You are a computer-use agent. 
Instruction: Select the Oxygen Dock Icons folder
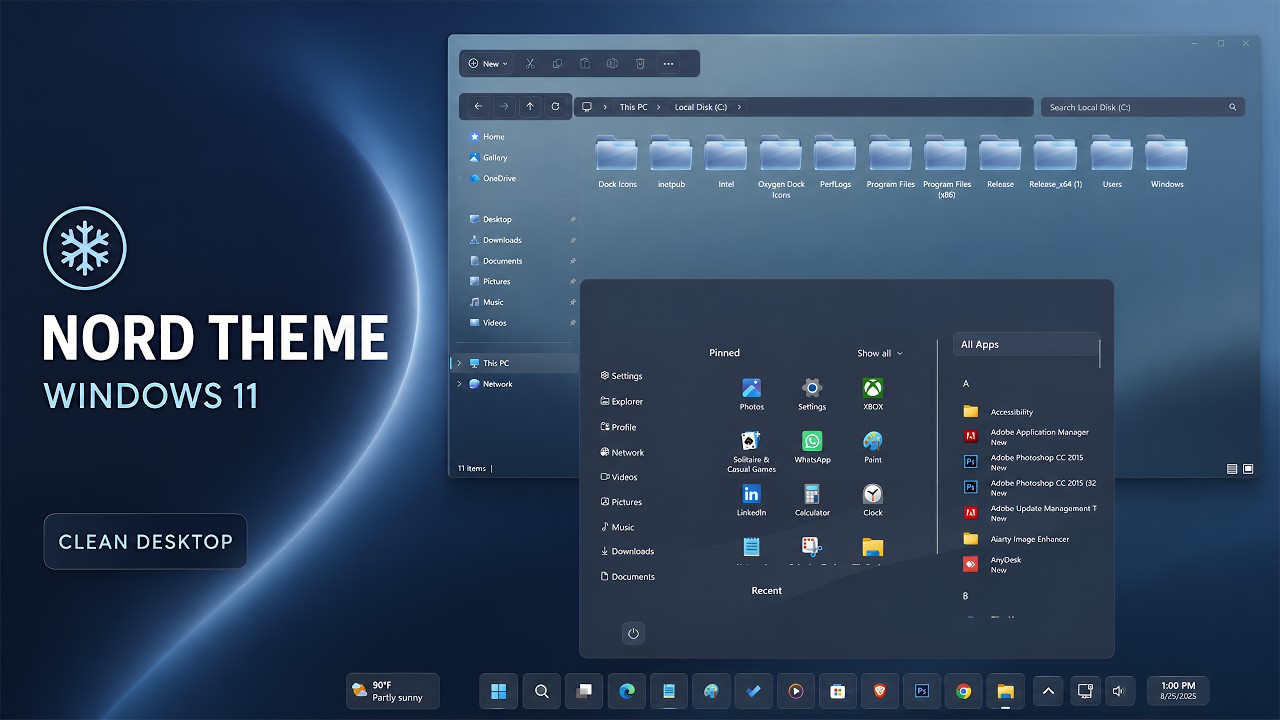point(781,167)
